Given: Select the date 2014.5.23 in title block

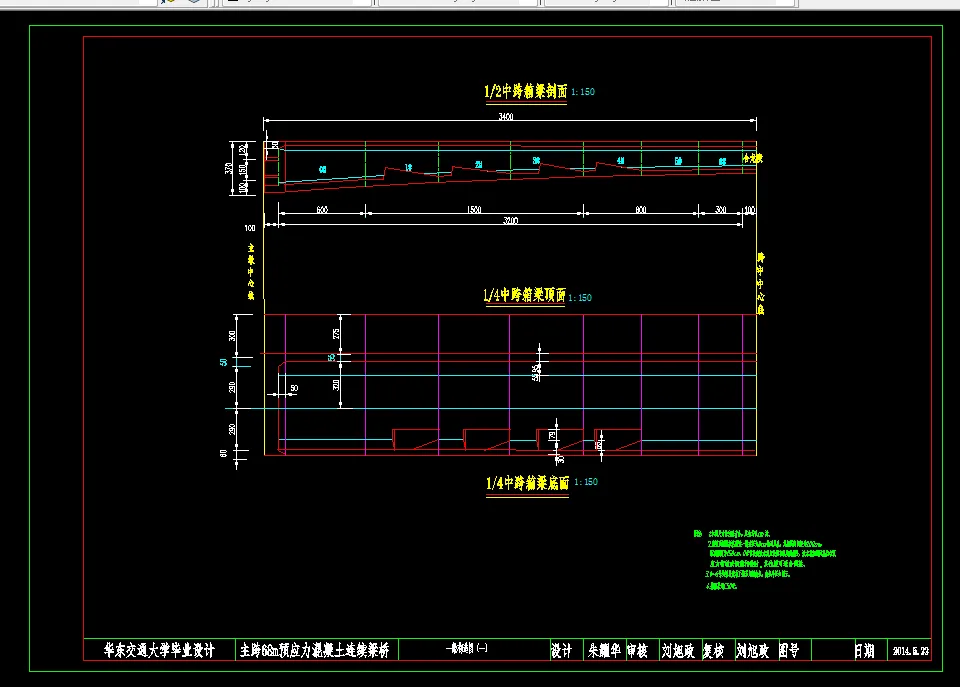Looking at the screenshot, I should [x=911, y=651].
